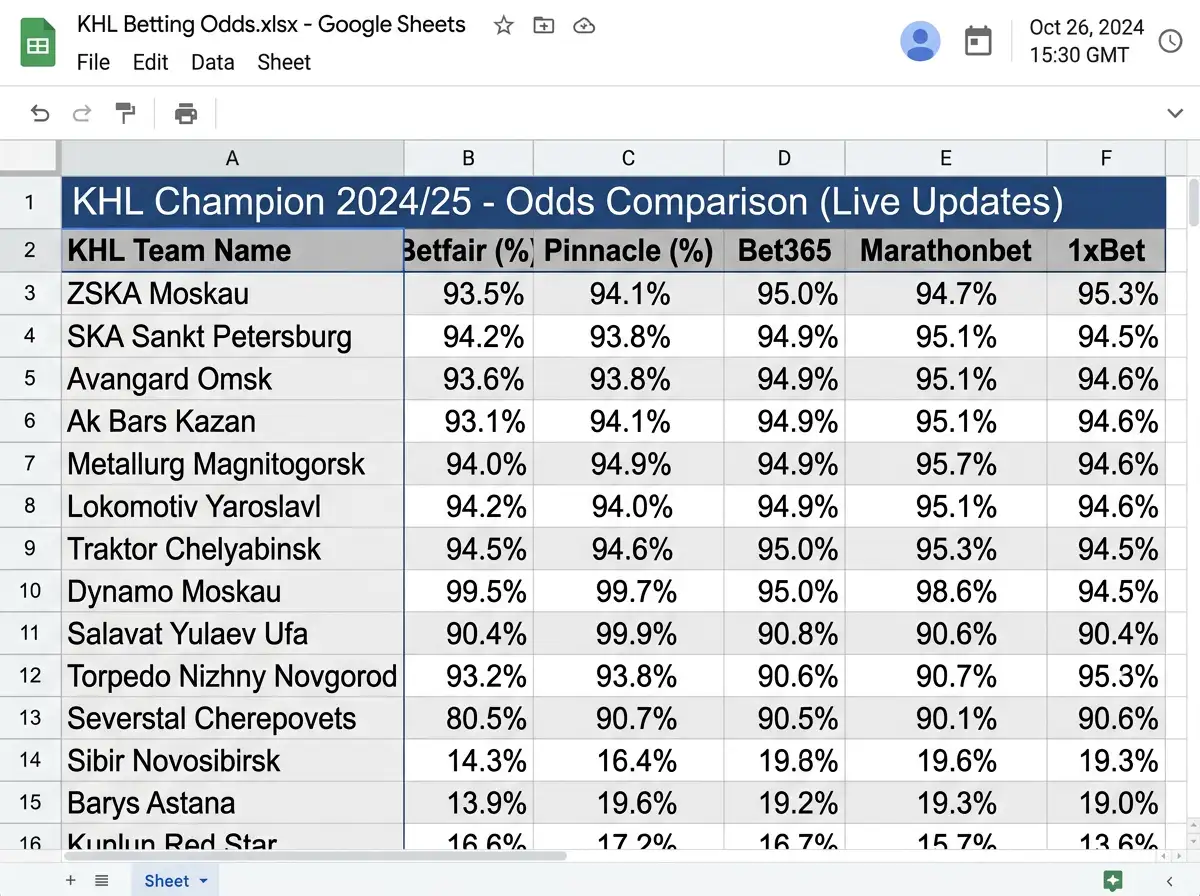
Task: Open the File menu
Action: click(x=94, y=62)
